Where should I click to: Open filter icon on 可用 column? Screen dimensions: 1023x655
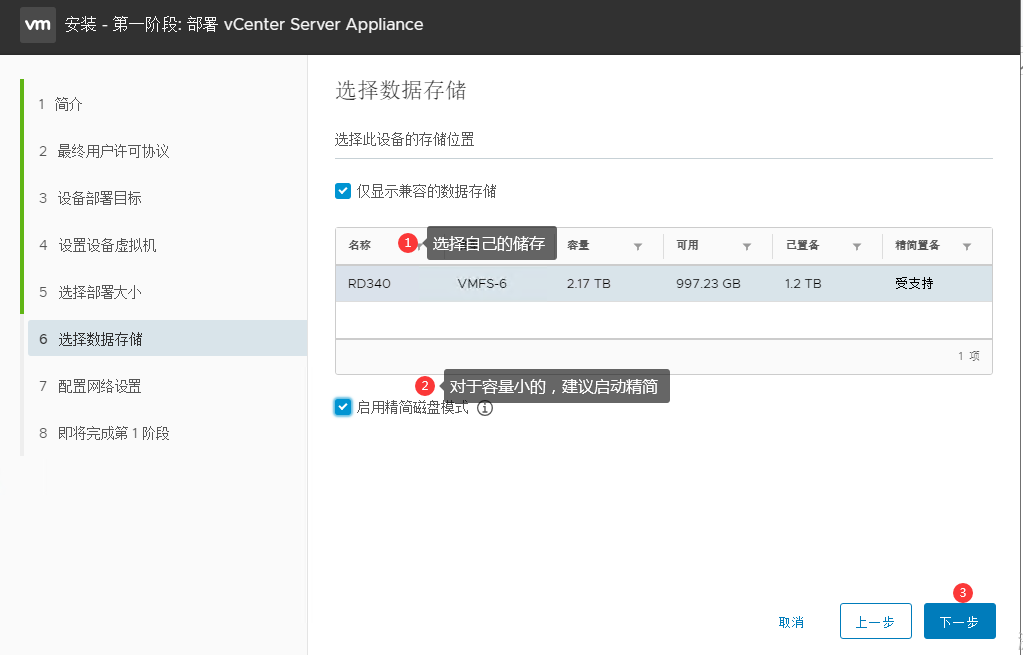(x=746, y=246)
